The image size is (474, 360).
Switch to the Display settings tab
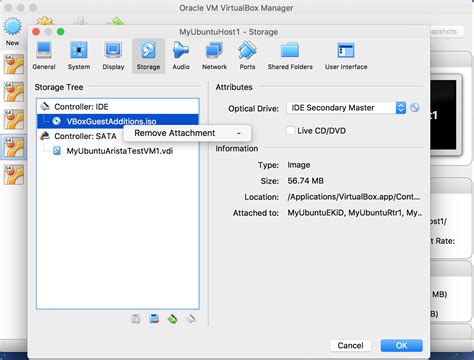pyautogui.click(x=113, y=56)
